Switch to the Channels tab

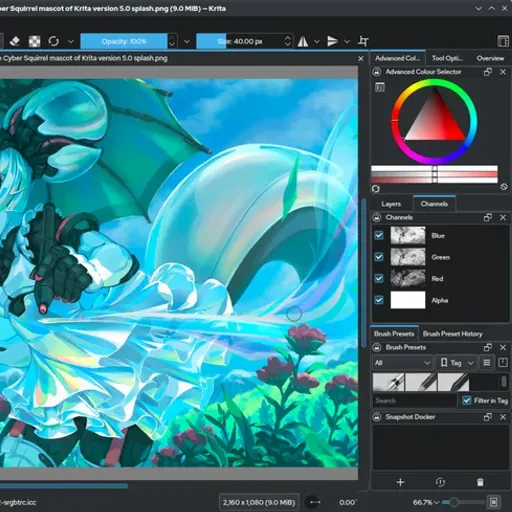tap(434, 204)
